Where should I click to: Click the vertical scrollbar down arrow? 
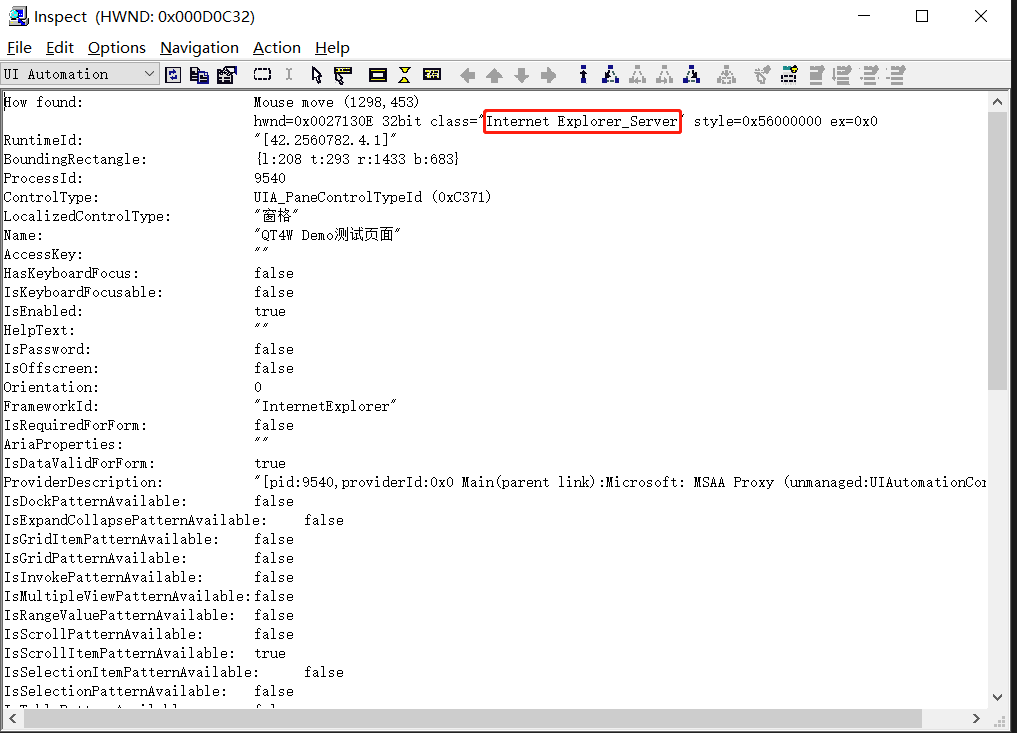[998, 698]
